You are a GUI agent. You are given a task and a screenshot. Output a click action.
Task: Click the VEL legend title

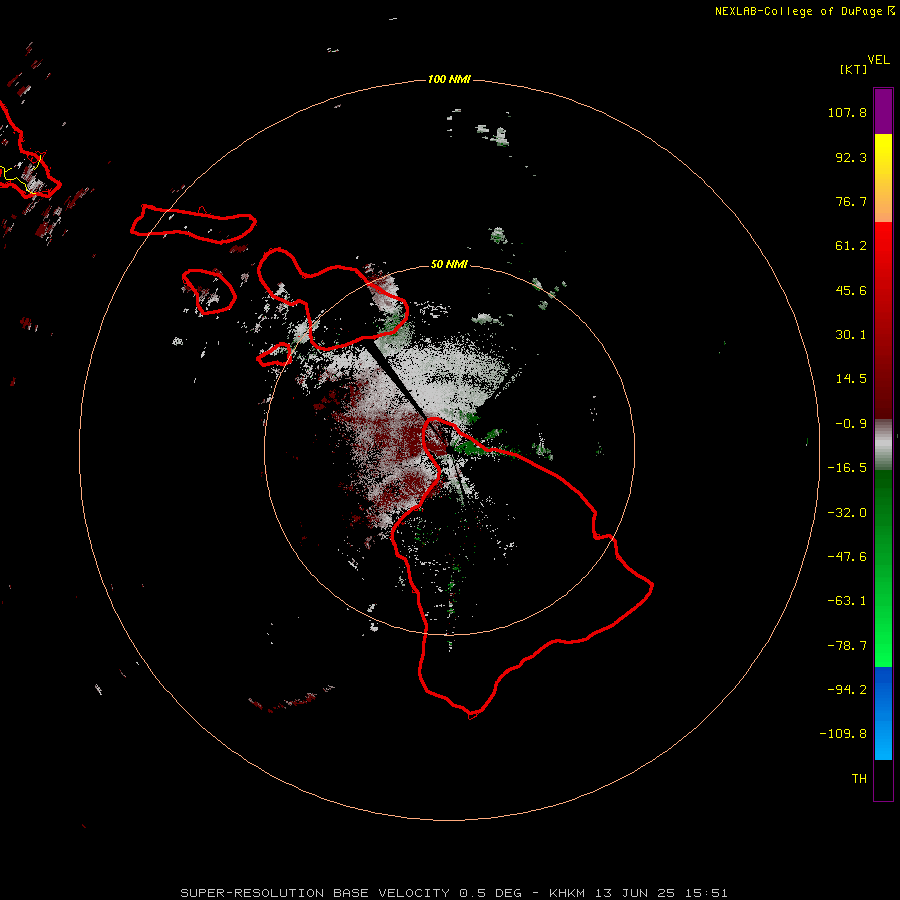(878, 60)
